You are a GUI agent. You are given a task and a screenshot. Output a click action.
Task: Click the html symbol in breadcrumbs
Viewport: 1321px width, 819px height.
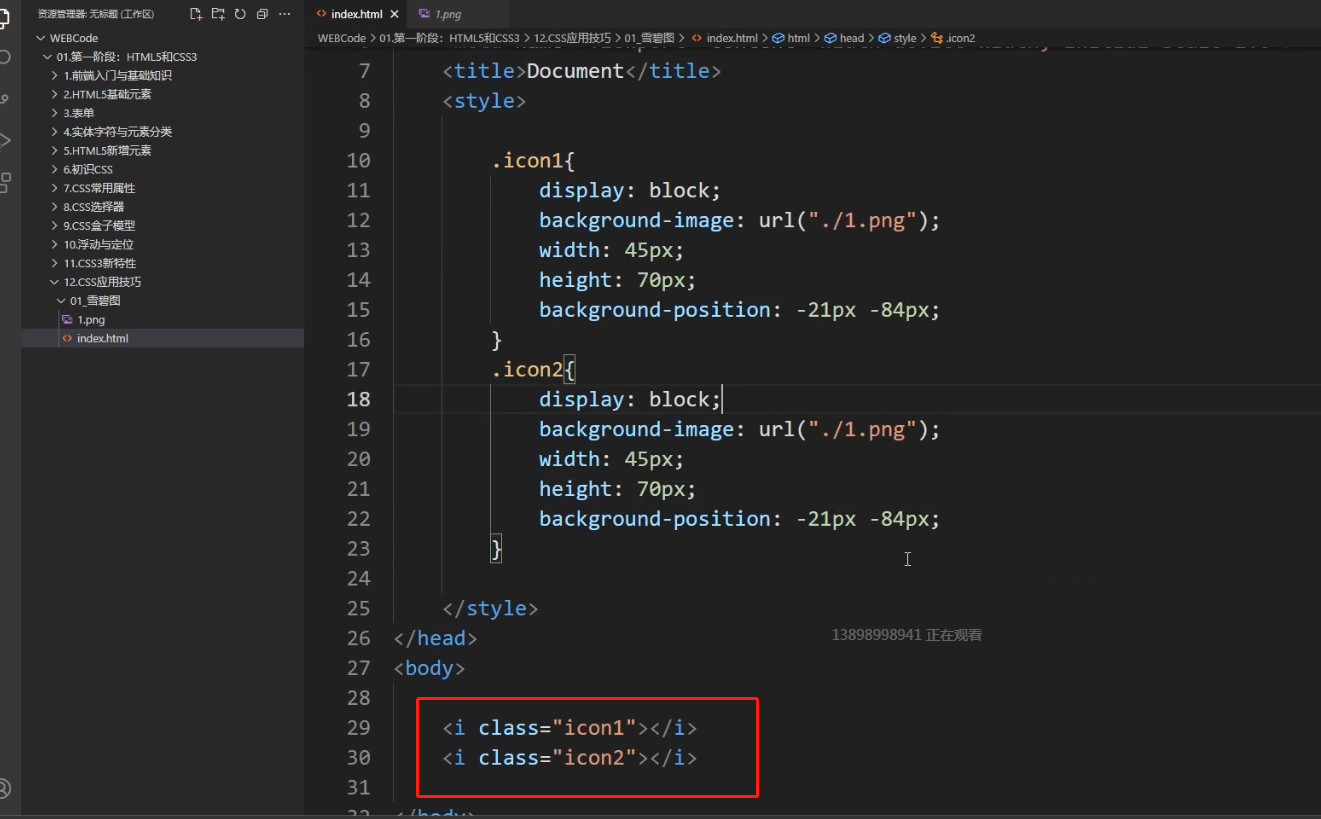[791, 38]
